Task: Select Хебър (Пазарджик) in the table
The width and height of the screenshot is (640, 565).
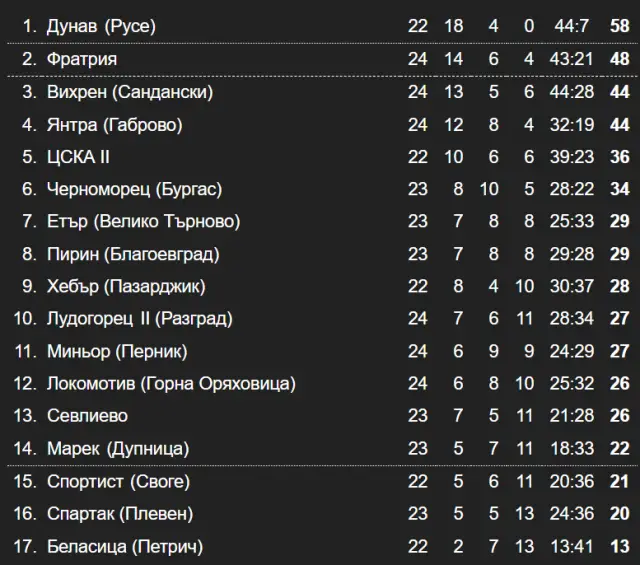Action: click(x=126, y=287)
